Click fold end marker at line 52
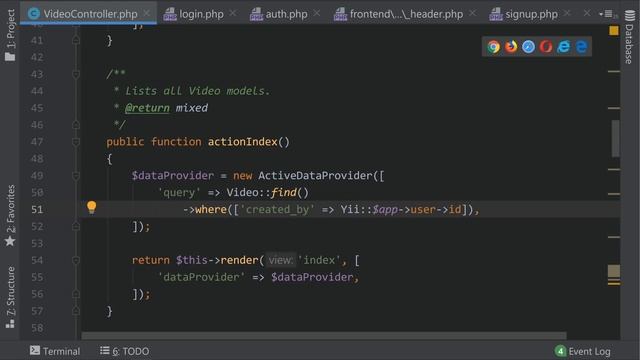 (76, 226)
